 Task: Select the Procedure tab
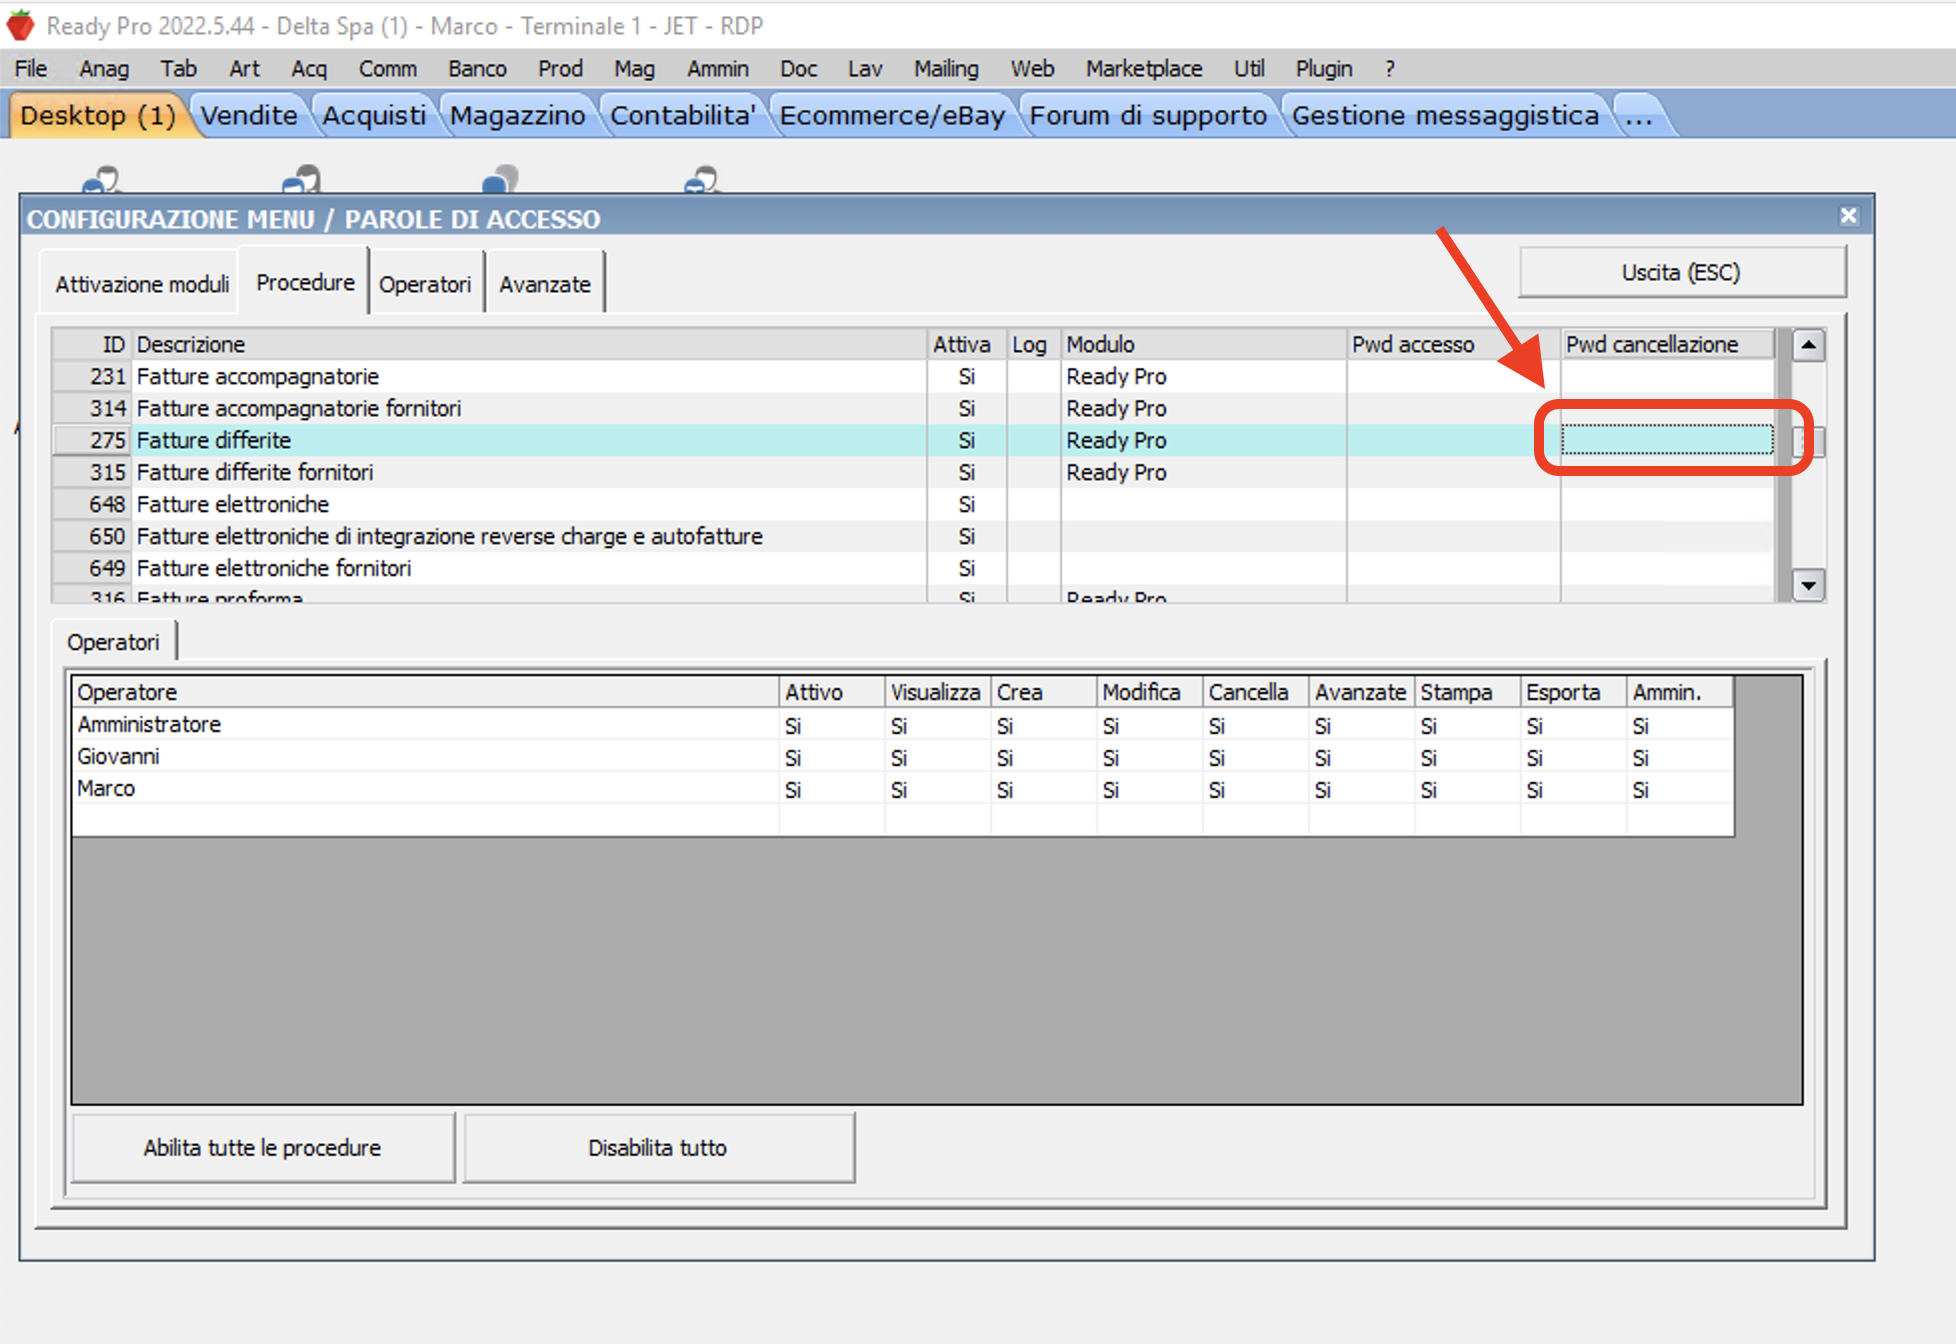point(305,282)
